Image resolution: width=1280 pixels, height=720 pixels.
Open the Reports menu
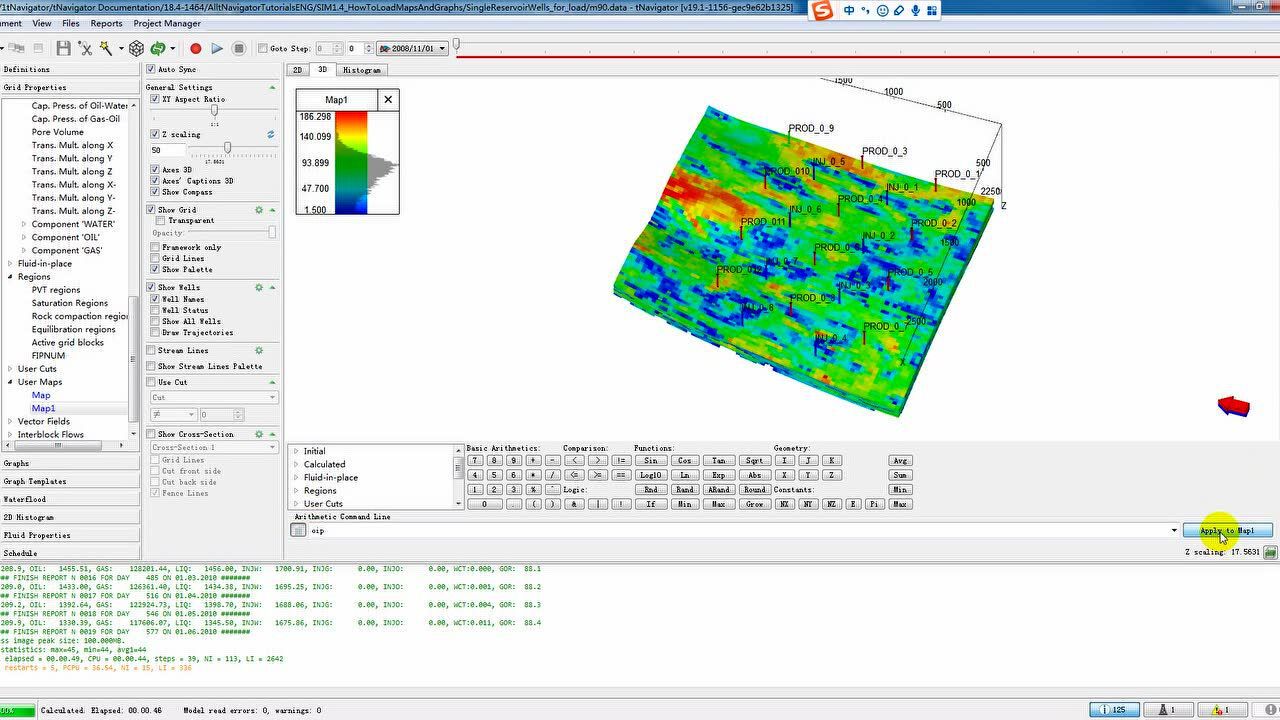[x=106, y=23]
